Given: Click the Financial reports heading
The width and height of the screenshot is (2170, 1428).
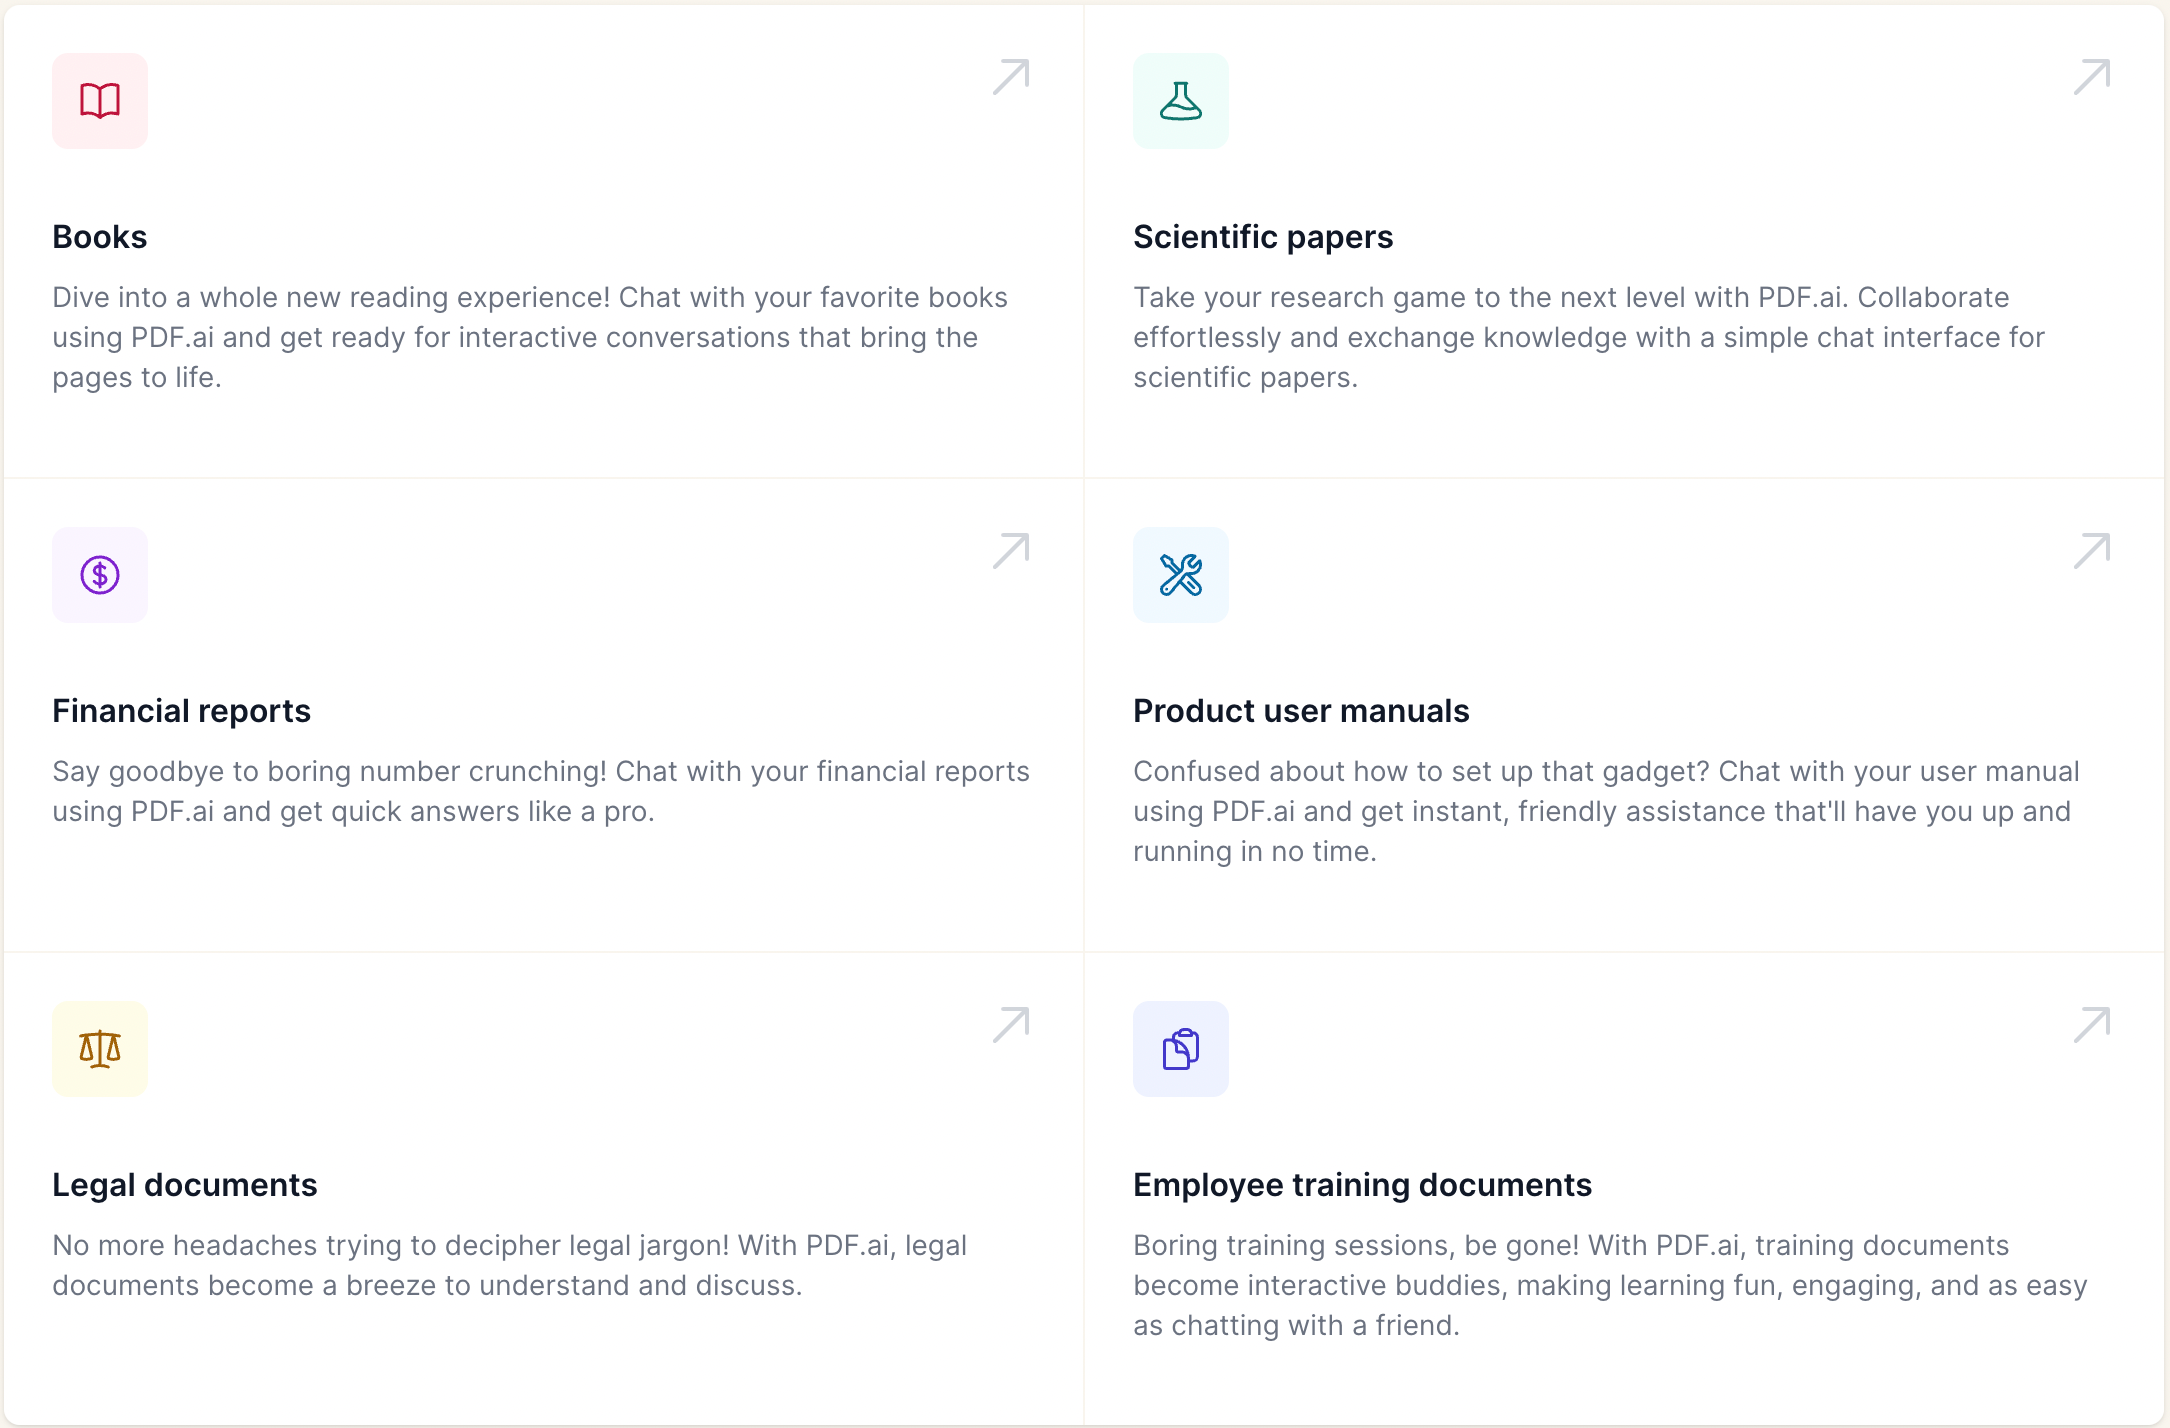Looking at the screenshot, I should coord(181,711).
